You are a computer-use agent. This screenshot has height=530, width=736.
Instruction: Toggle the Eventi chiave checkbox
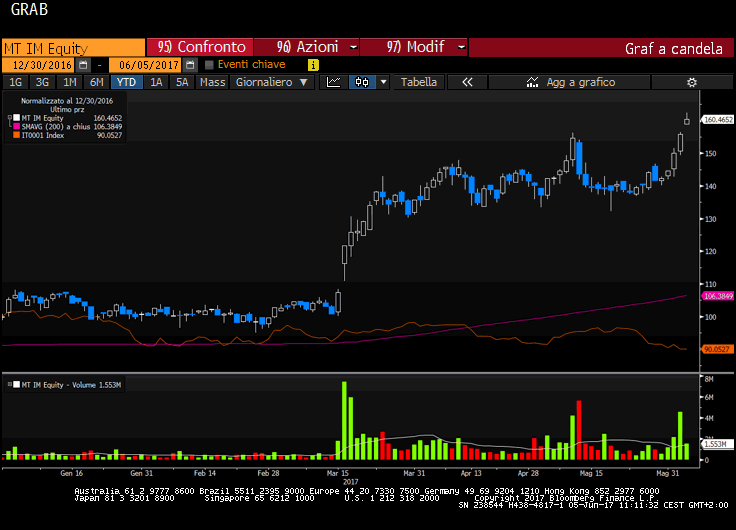coord(209,65)
